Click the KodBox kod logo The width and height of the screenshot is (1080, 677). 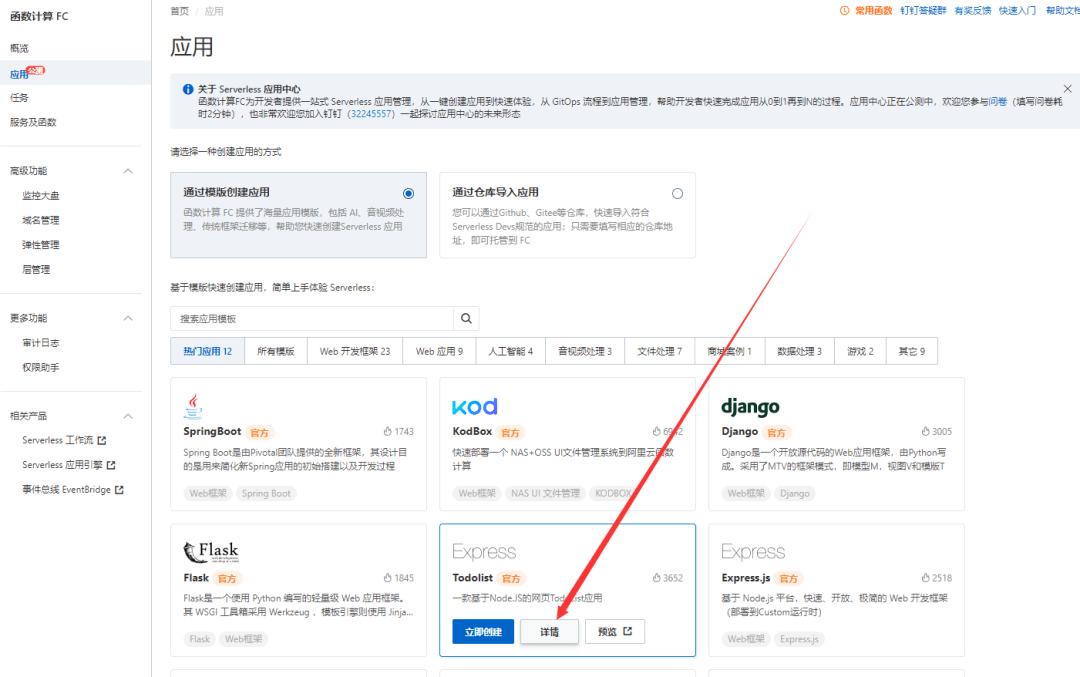[x=475, y=406]
